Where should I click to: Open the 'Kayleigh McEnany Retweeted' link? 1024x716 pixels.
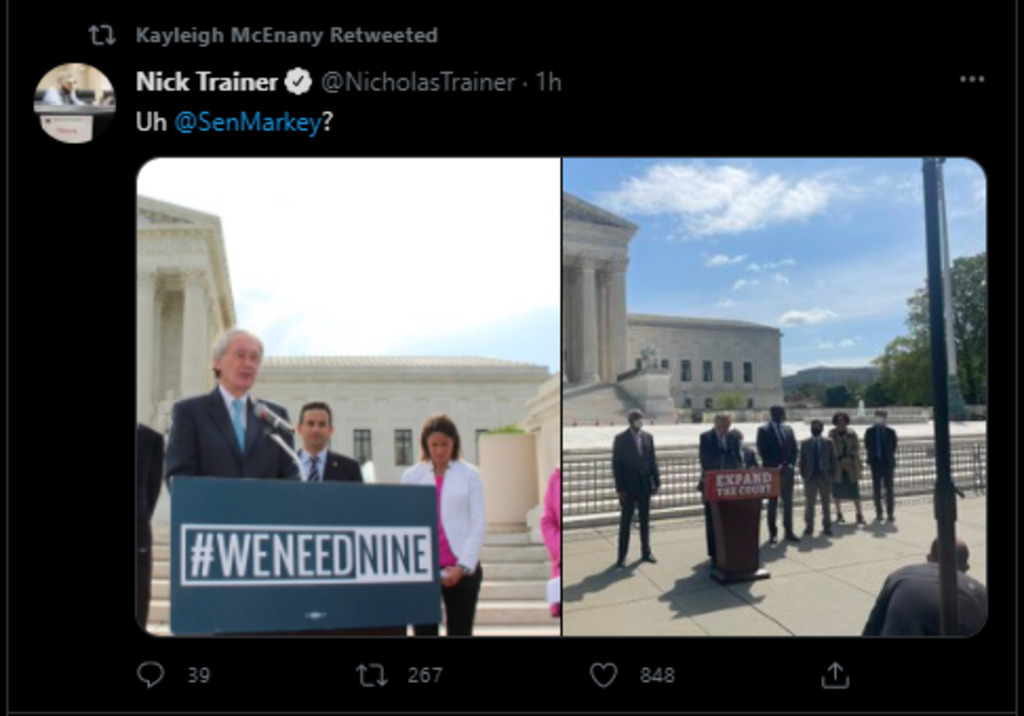286,36
